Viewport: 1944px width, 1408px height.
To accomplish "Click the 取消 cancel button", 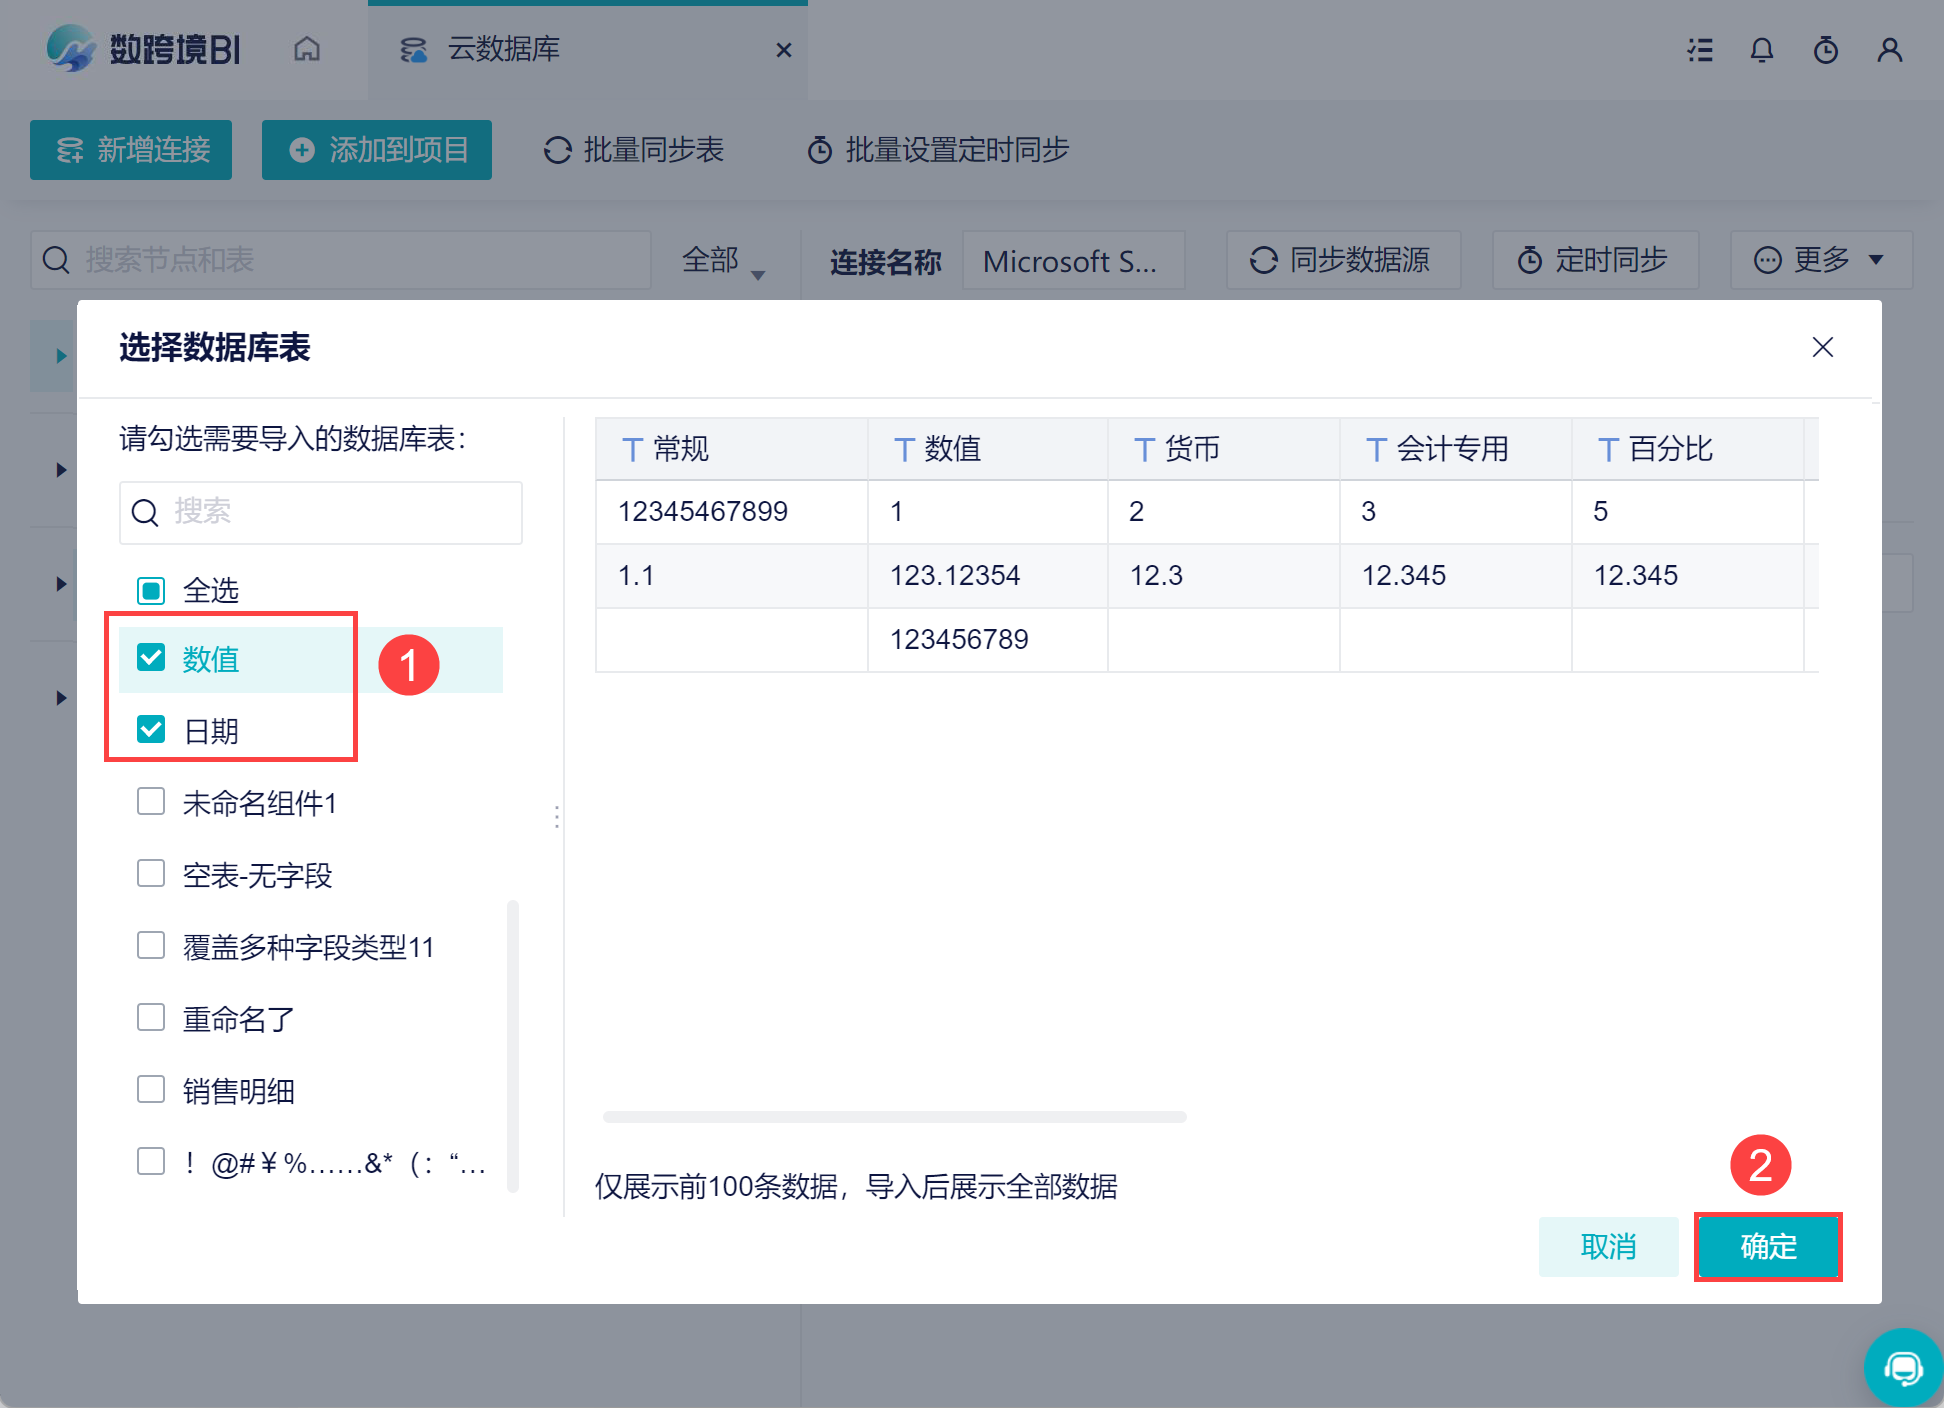I will (x=1608, y=1246).
